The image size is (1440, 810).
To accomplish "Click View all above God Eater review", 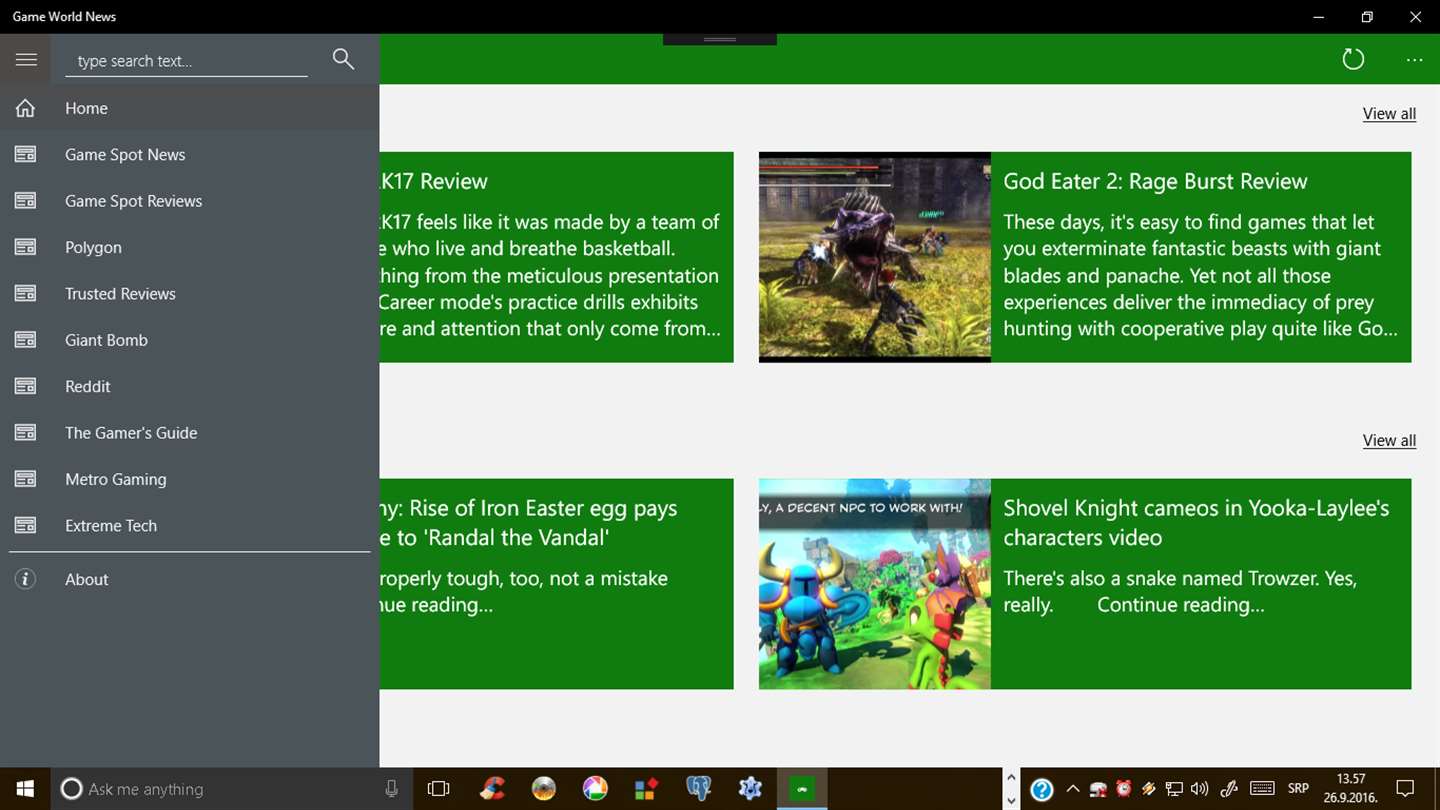I will [1389, 114].
